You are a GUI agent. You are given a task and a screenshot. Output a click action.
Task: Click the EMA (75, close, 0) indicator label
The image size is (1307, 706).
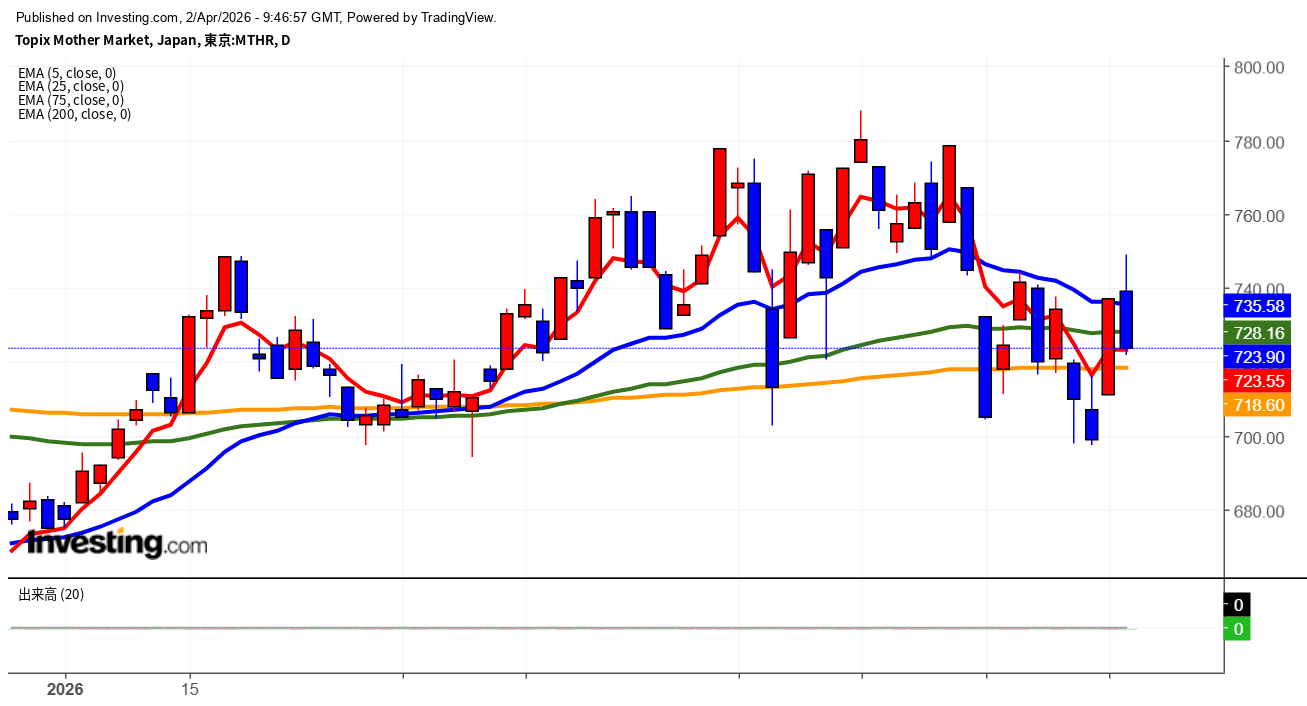click(x=70, y=100)
